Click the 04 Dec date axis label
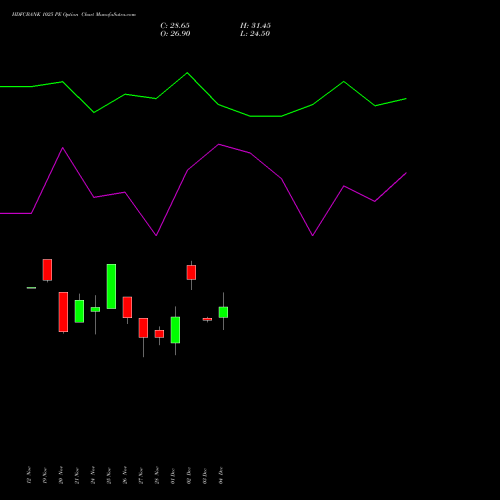 221,475
